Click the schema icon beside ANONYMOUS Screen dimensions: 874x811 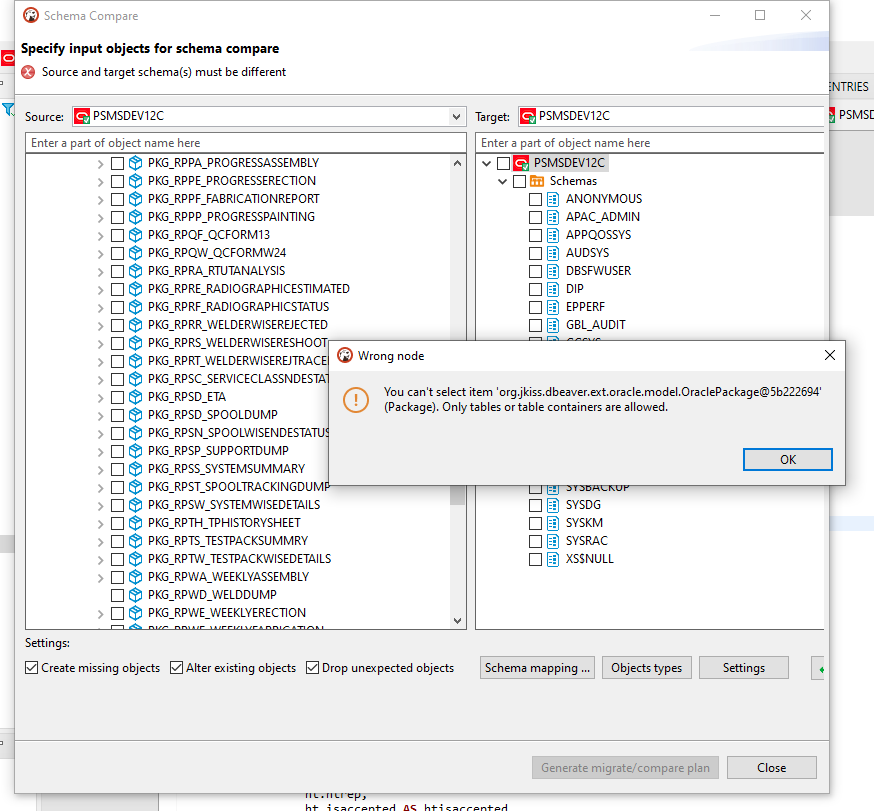(551, 198)
